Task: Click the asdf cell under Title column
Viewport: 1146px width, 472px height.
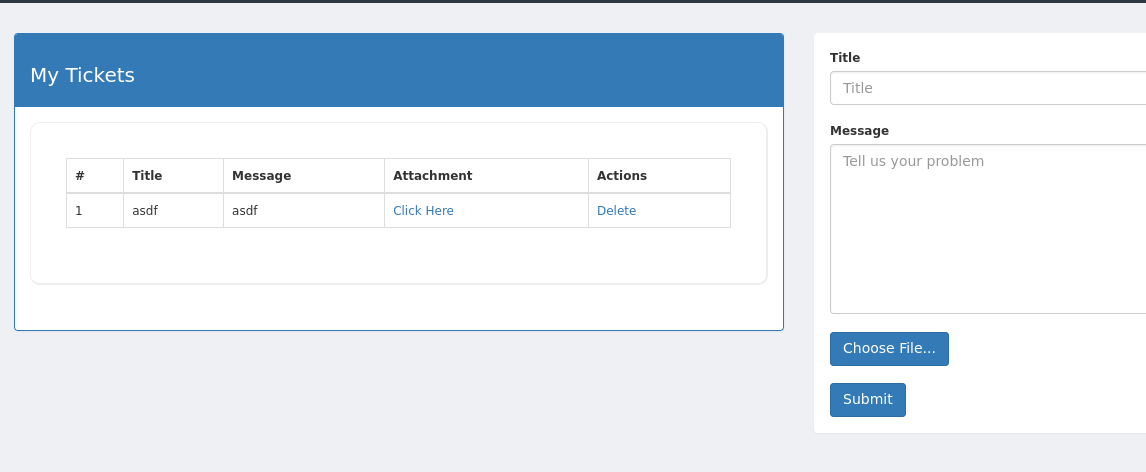Action: tap(145, 211)
